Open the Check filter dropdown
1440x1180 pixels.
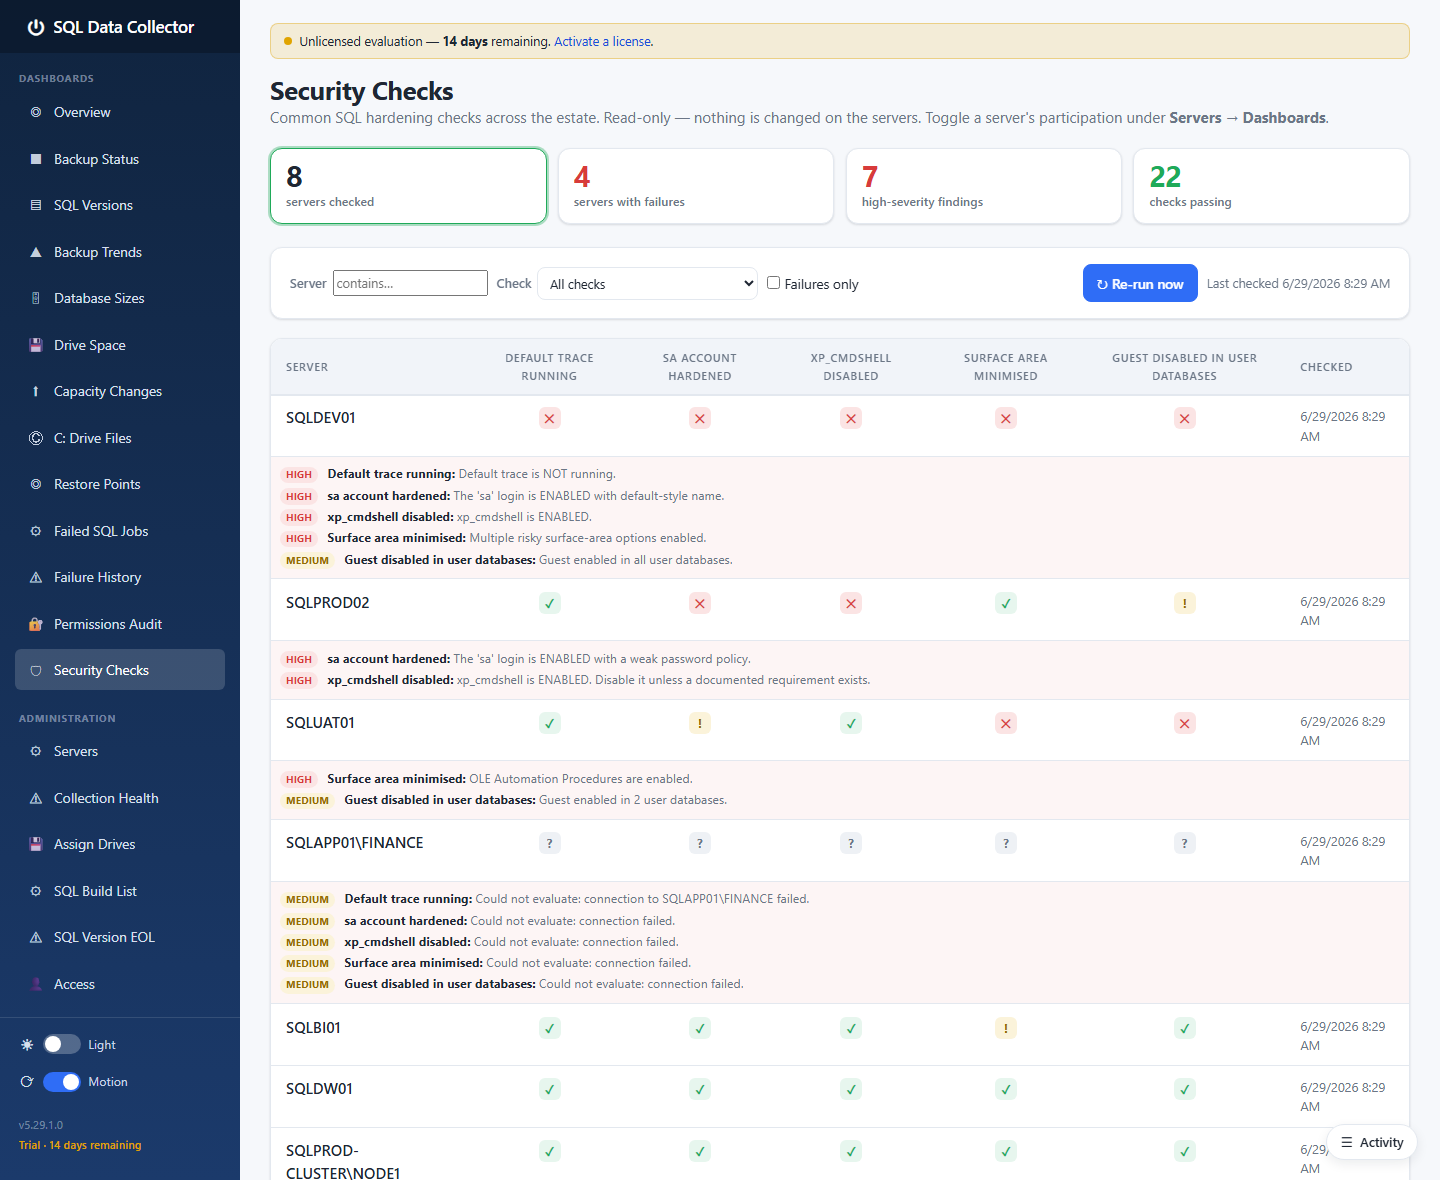click(x=648, y=284)
